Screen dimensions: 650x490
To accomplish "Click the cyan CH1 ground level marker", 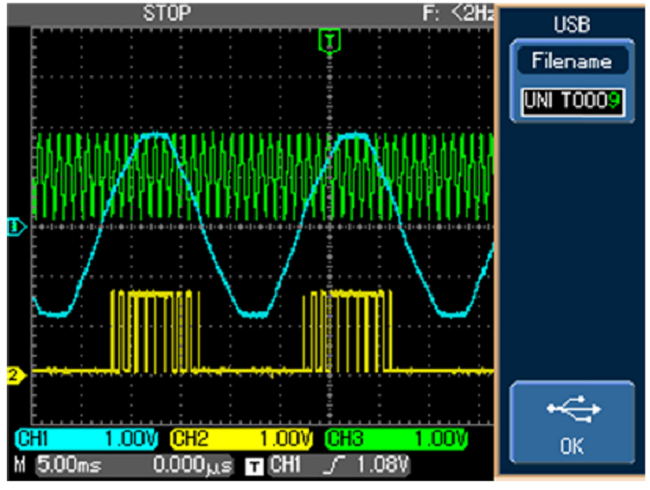I will coord(13,228).
